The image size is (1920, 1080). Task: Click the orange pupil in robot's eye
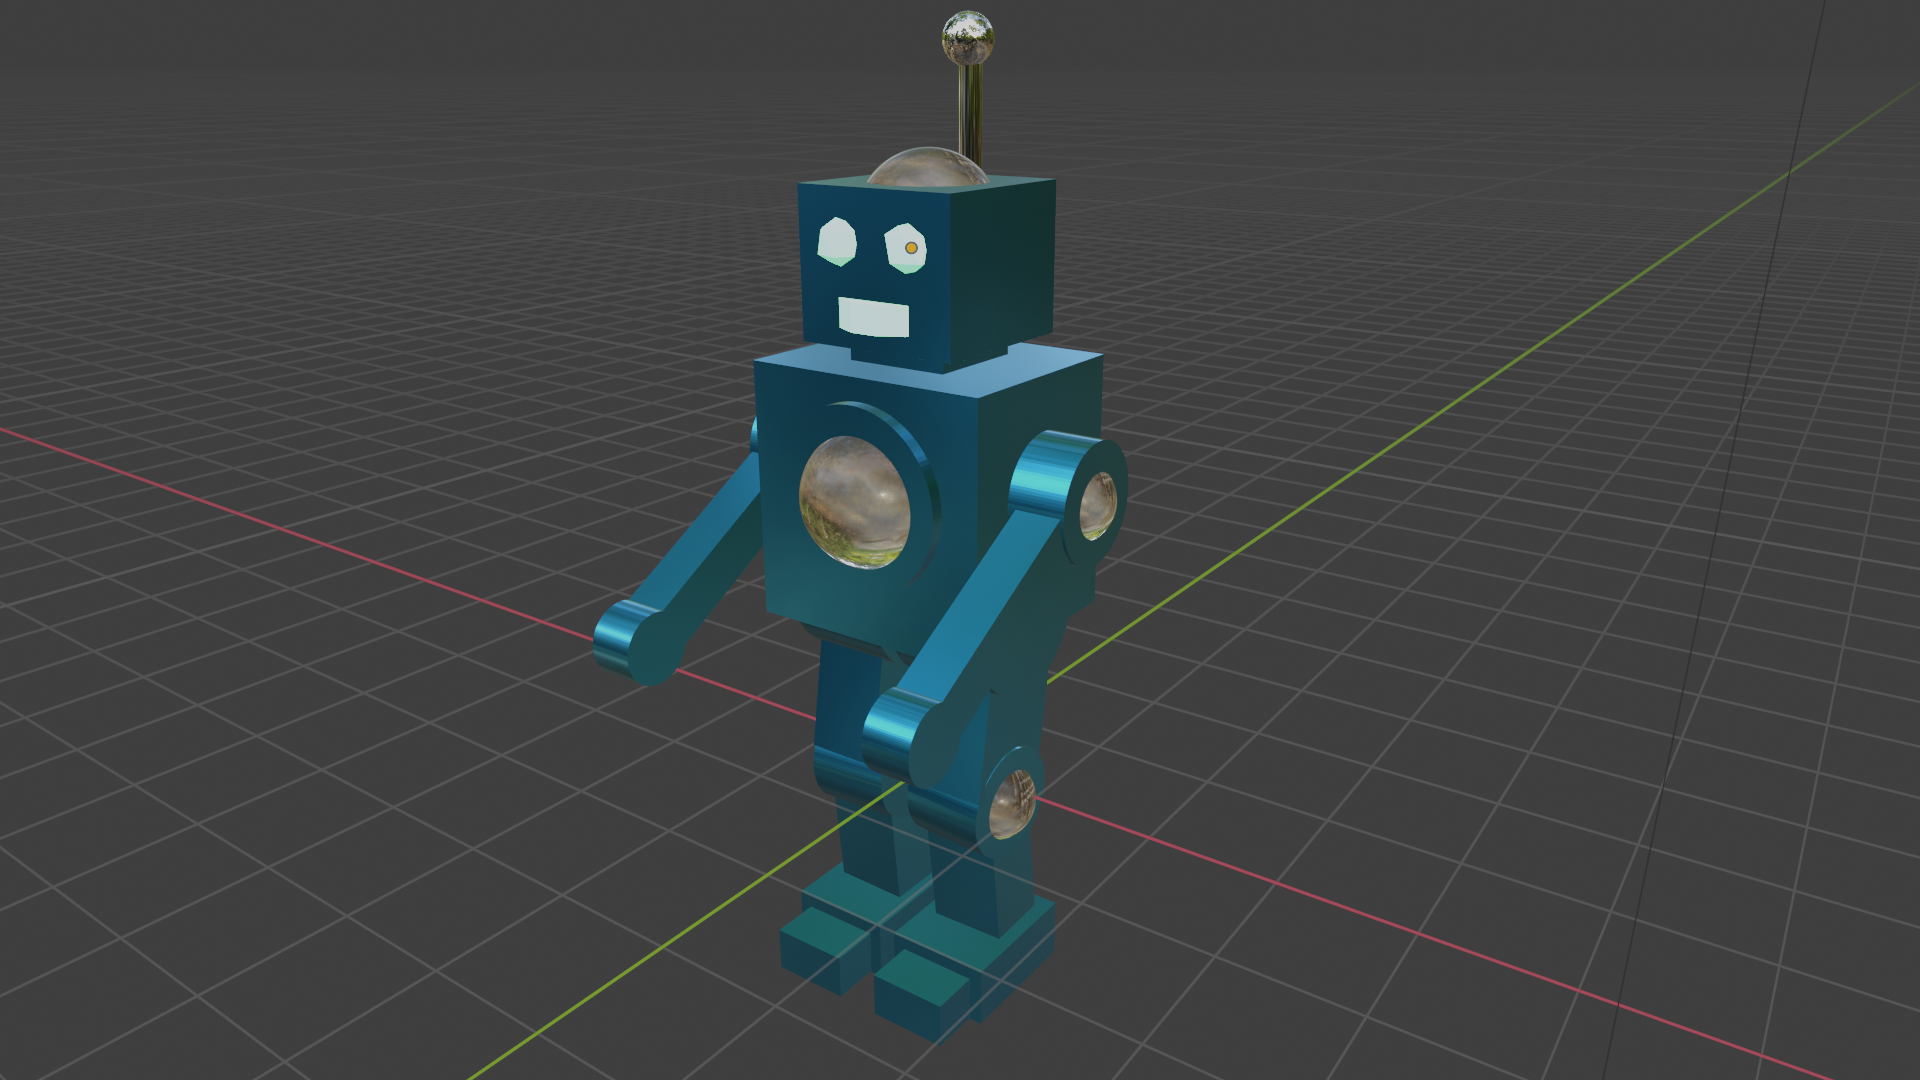tap(911, 247)
